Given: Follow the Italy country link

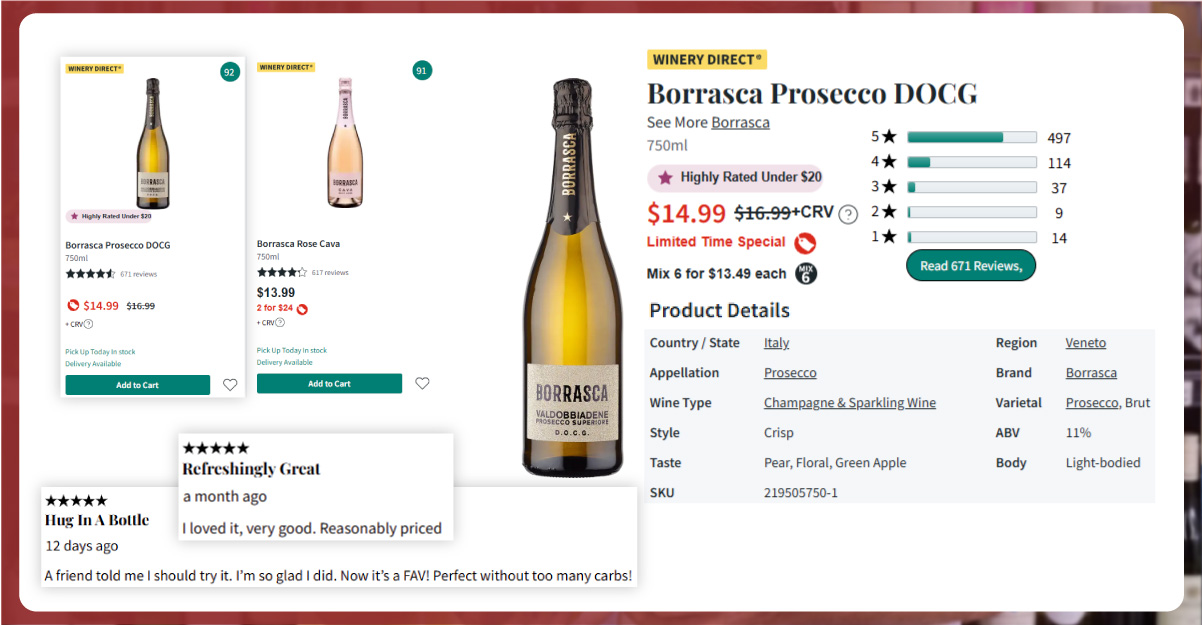Looking at the screenshot, I should click(776, 343).
